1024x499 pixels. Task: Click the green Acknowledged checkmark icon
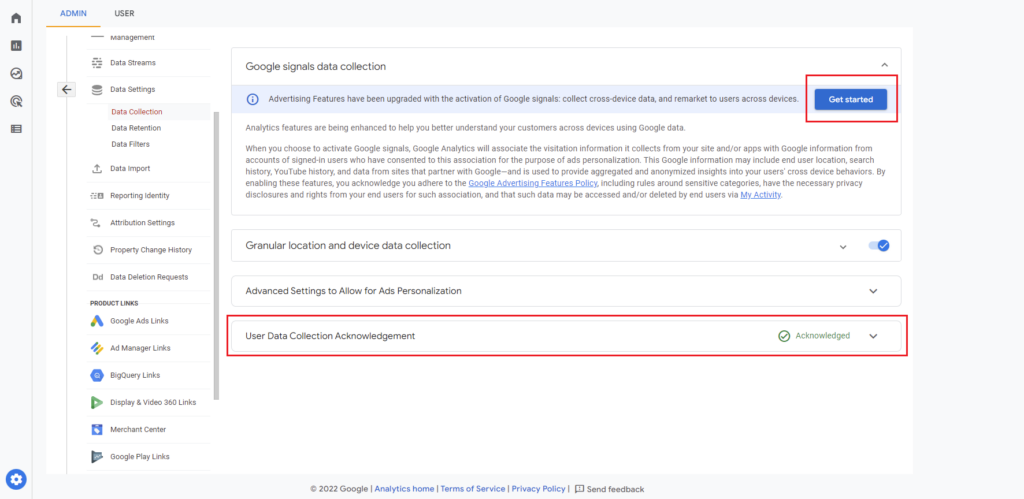click(784, 336)
